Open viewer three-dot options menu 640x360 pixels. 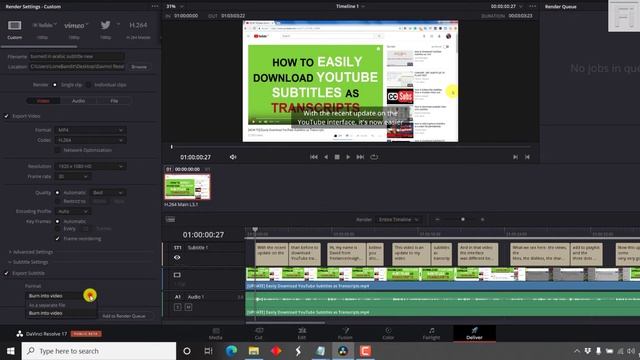(532, 6)
